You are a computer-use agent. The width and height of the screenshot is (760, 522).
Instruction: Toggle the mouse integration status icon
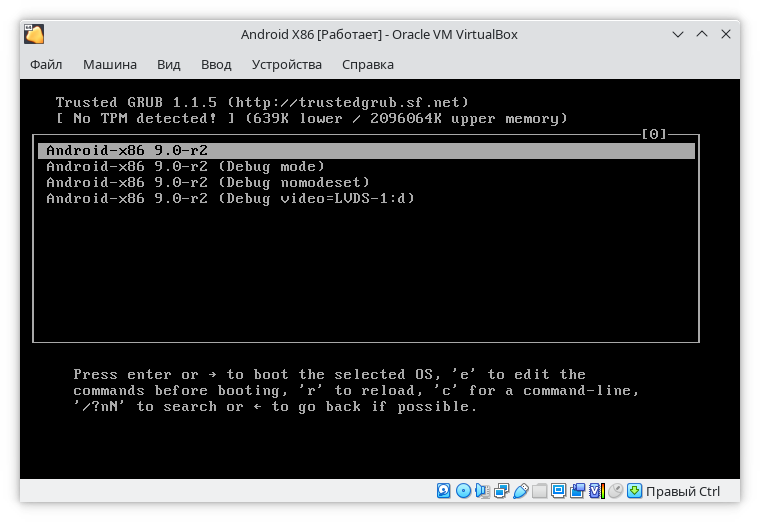(616, 491)
